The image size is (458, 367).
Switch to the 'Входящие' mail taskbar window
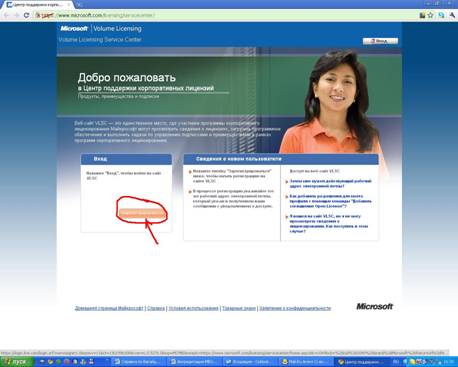250,362
